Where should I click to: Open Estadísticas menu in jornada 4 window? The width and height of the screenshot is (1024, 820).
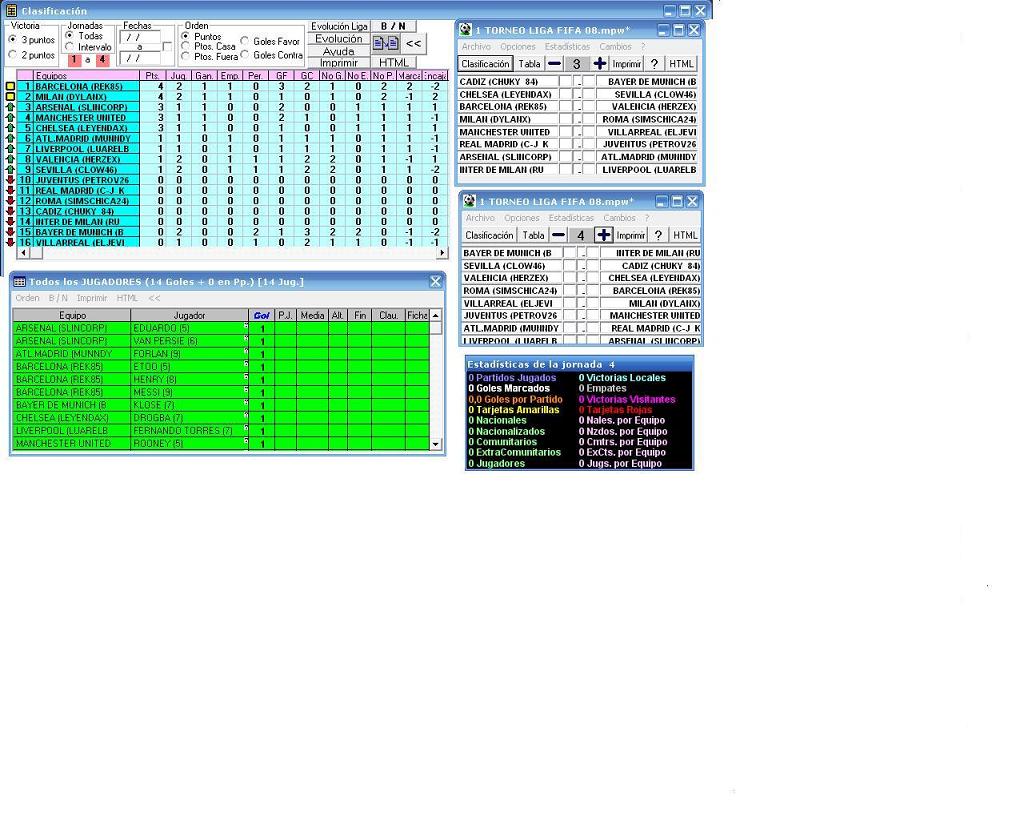point(571,218)
